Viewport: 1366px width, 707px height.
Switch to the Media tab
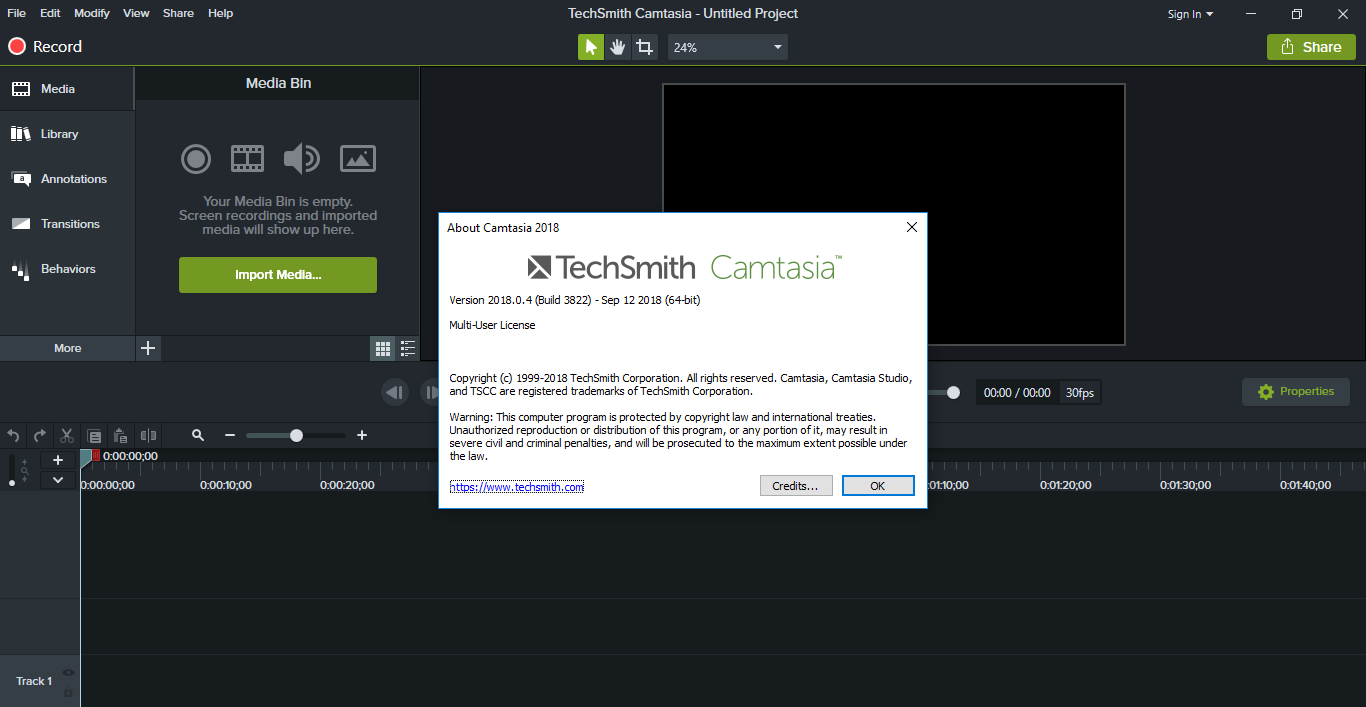click(67, 89)
